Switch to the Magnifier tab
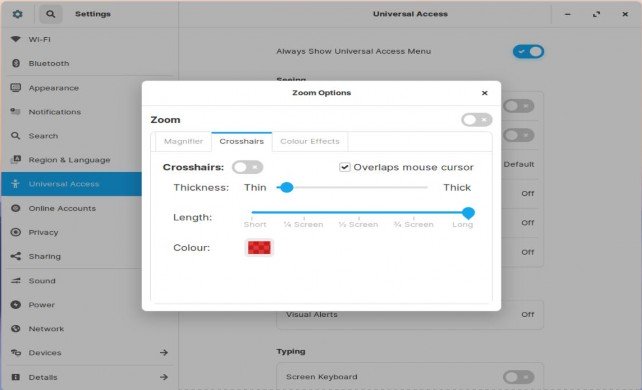Viewport: 642px width, 390px height. 183,142
